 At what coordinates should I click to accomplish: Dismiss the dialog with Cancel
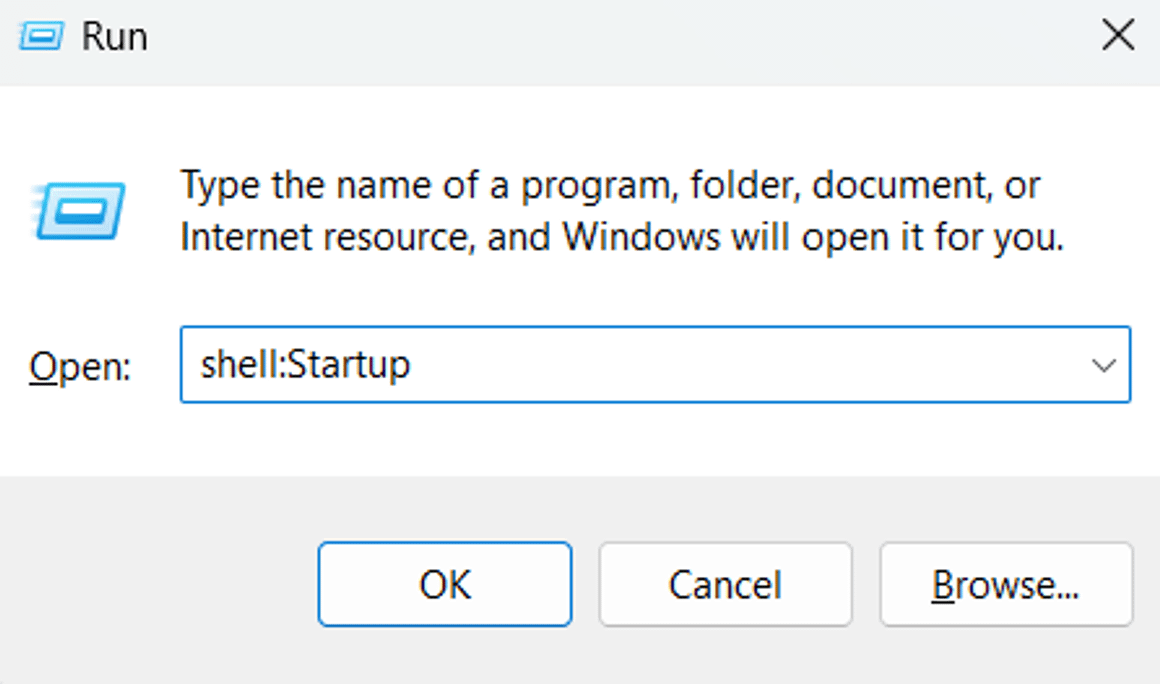point(725,584)
